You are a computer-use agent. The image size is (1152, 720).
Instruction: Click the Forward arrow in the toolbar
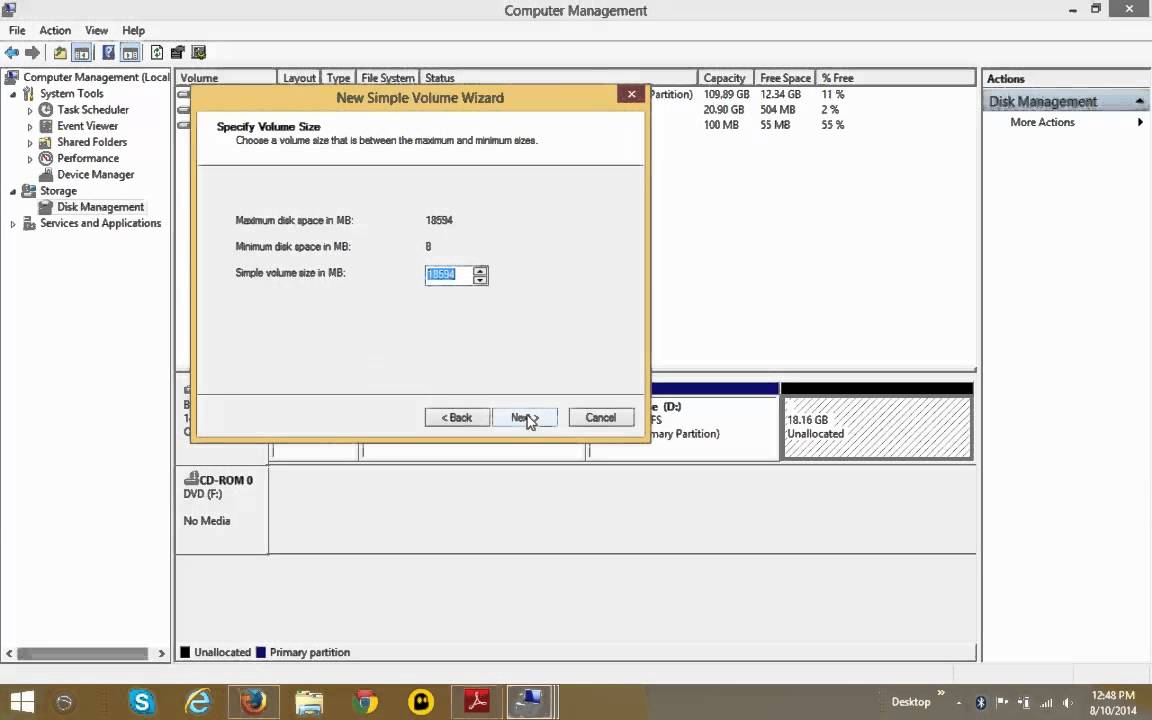[x=32, y=53]
